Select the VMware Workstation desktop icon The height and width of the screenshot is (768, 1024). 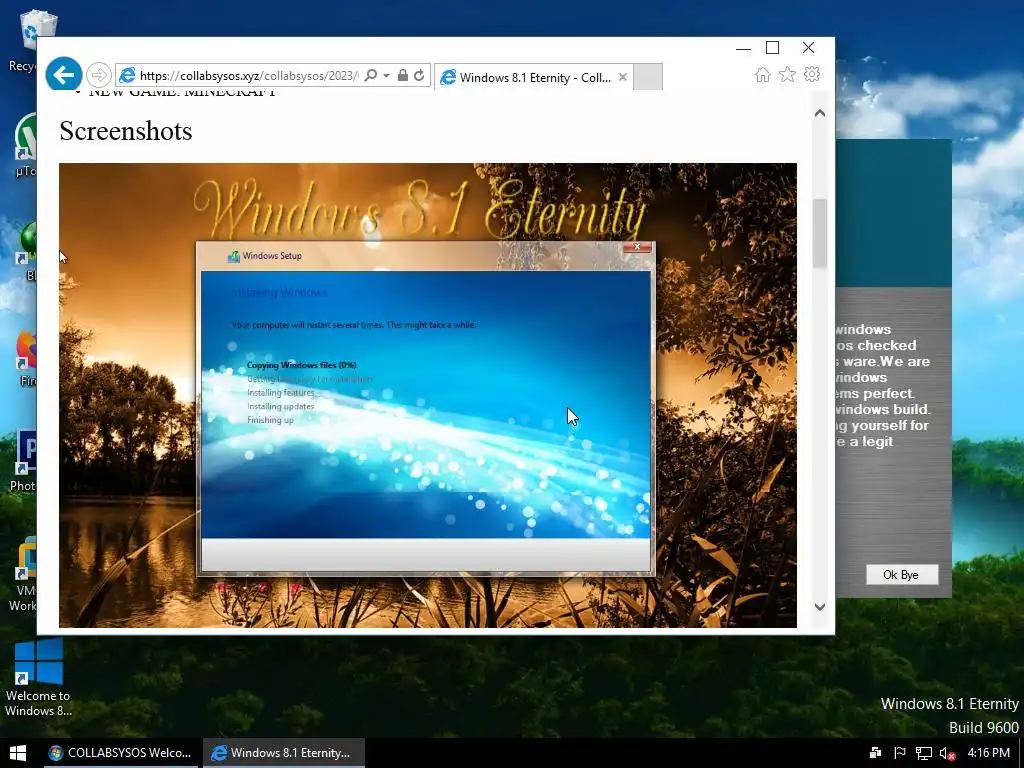pos(24,575)
